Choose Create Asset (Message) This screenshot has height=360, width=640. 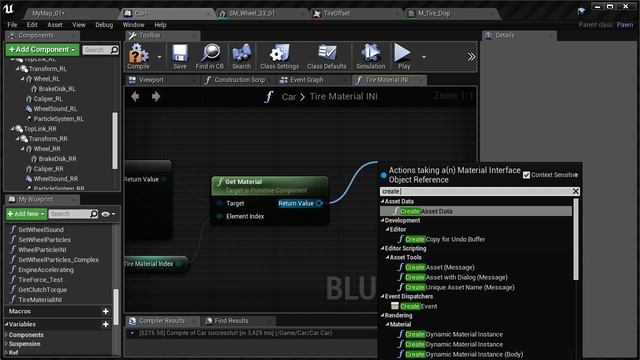436,267
